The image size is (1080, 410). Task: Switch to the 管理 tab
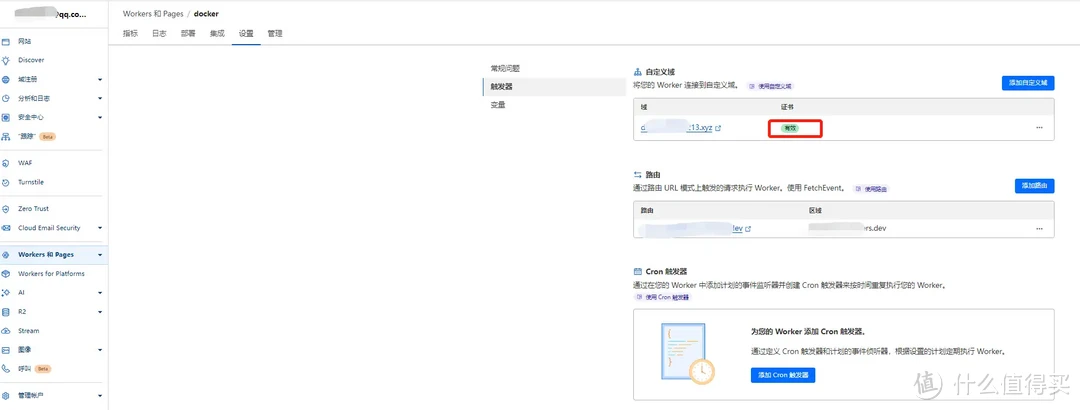coord(275,33)
